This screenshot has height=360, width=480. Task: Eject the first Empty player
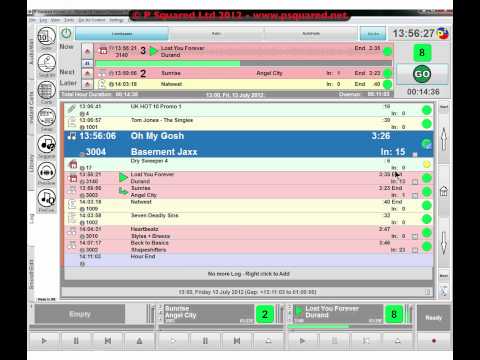pyautogui.click(x=139, y=341)
